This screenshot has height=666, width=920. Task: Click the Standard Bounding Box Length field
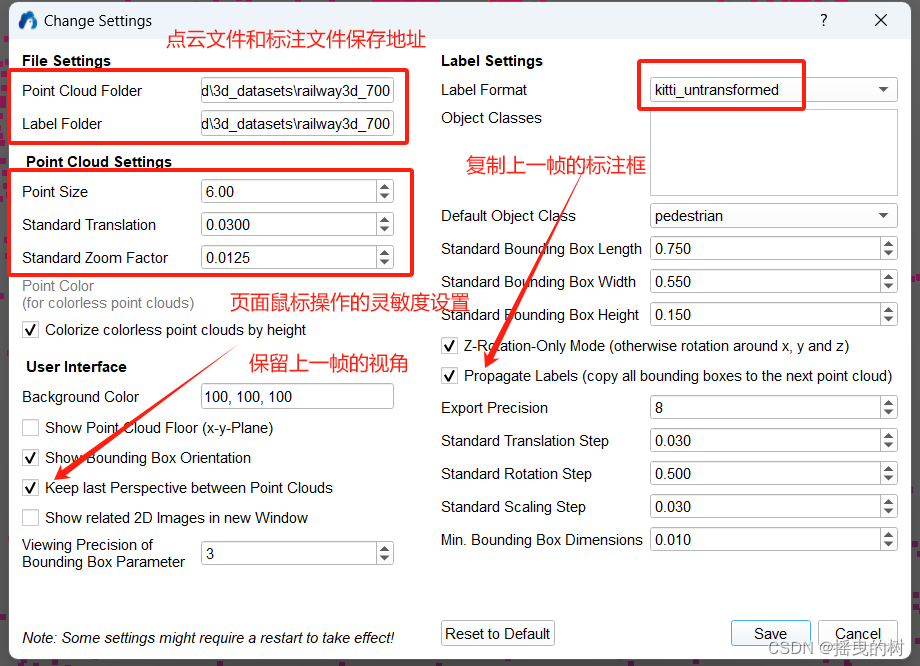tap(765, 249)
